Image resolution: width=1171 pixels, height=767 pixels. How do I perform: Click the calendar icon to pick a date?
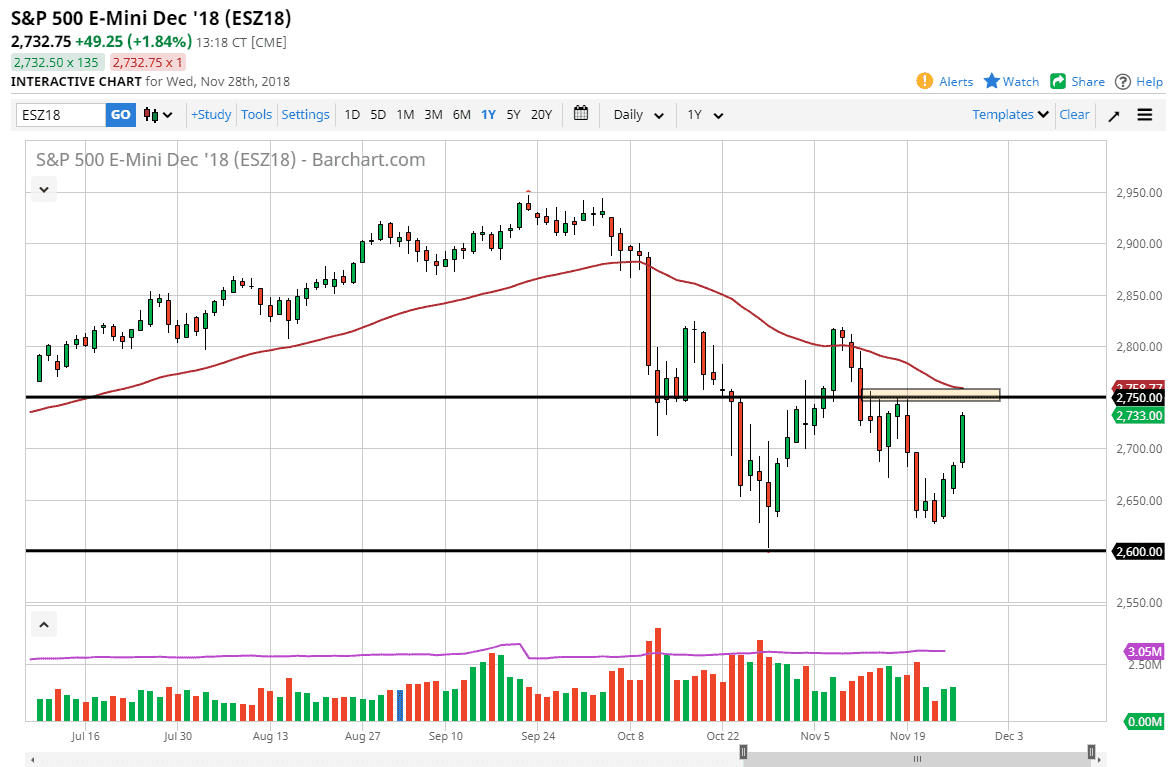[x=581, y=114]
